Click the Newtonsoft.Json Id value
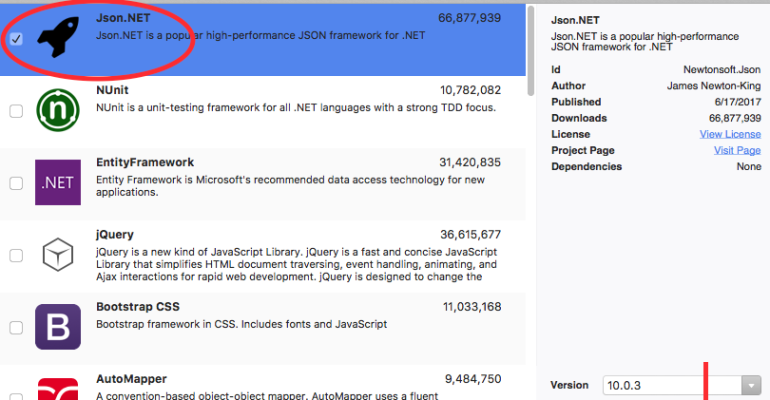This screenshot has height=400, width=770. pos(722,70)
